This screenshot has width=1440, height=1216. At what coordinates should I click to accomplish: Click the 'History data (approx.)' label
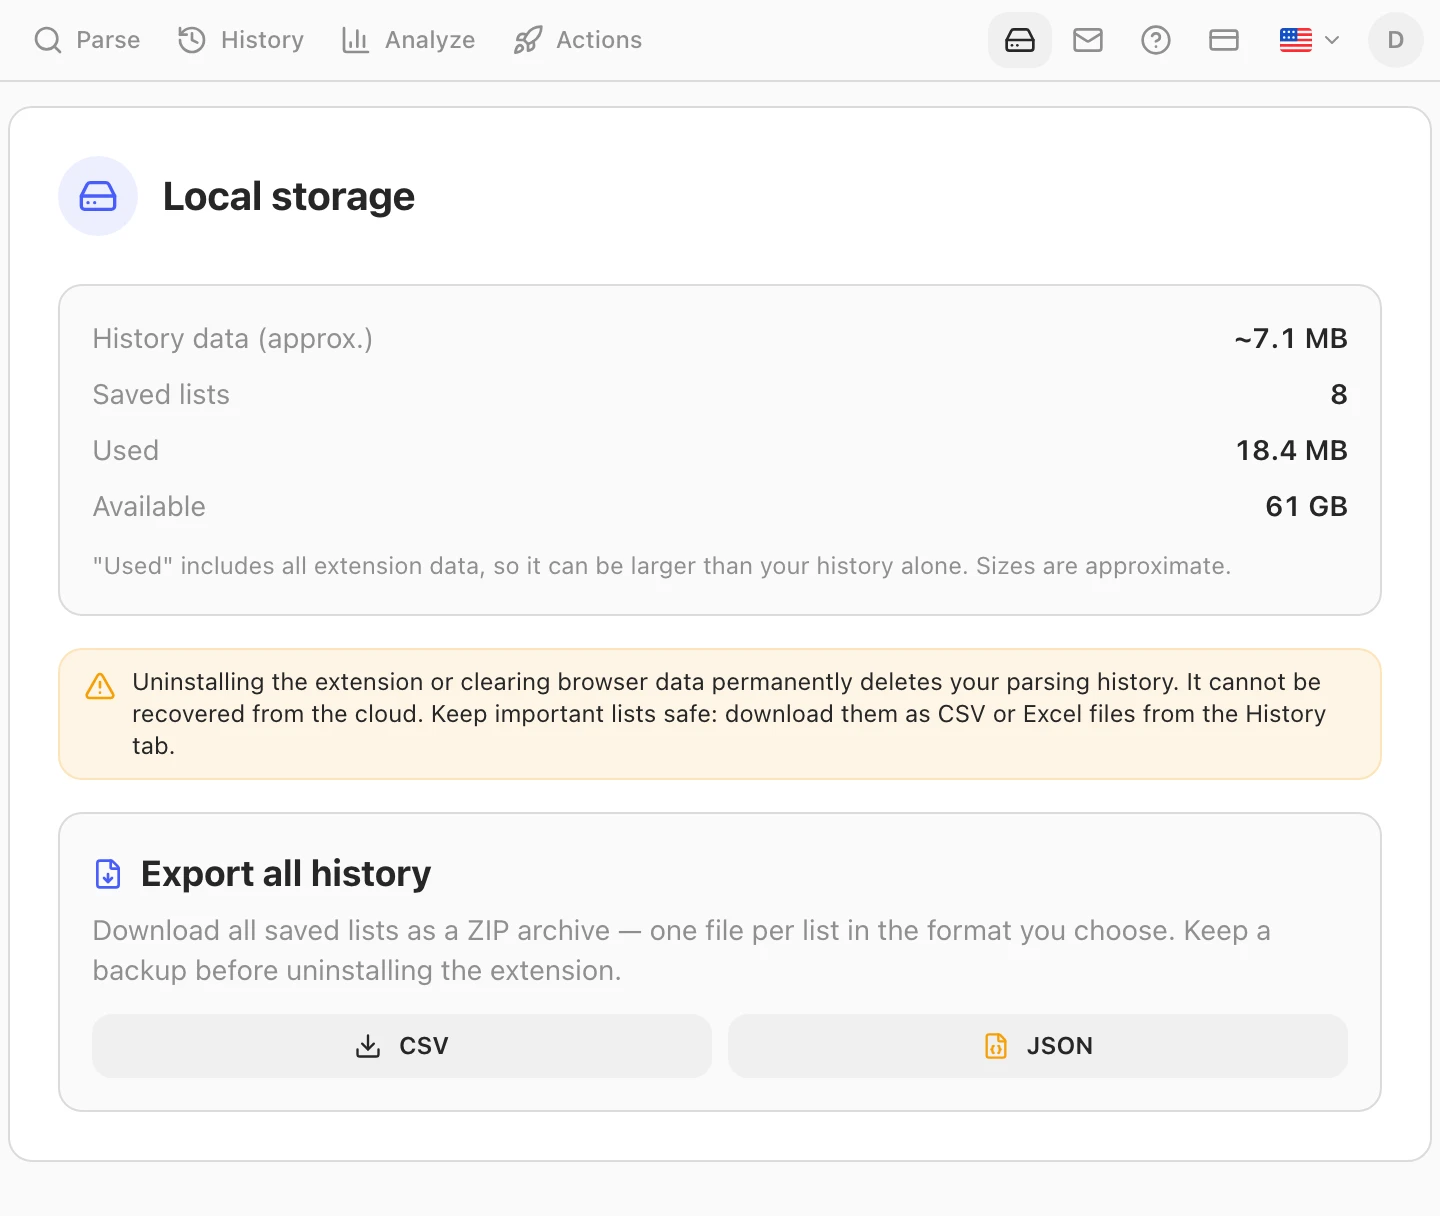[x=233, y=339]
